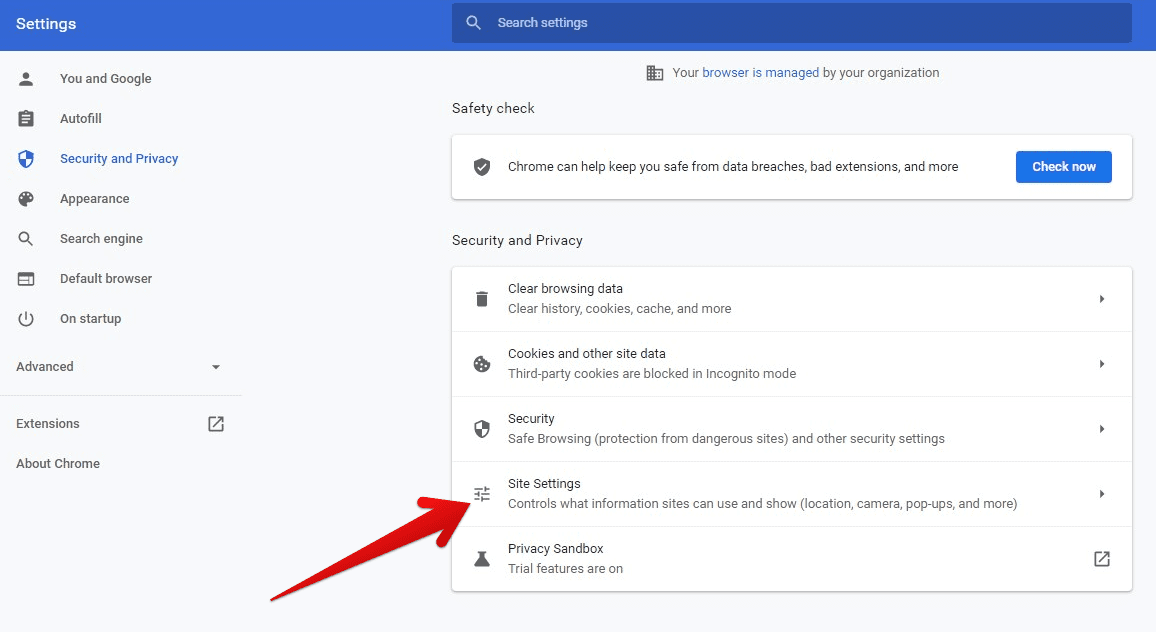Click the Safety check heading
Screen dimensions: 1156x632
click(x=492, y=108)
